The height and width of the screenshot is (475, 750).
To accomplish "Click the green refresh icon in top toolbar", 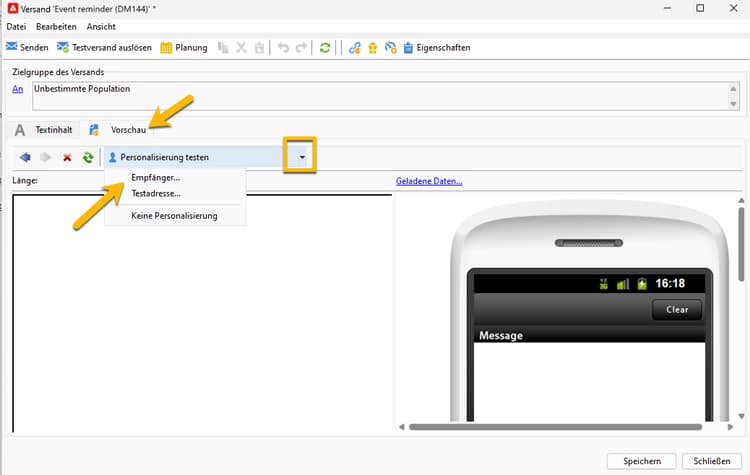I will pyautogui.click(x=325, y=47).
